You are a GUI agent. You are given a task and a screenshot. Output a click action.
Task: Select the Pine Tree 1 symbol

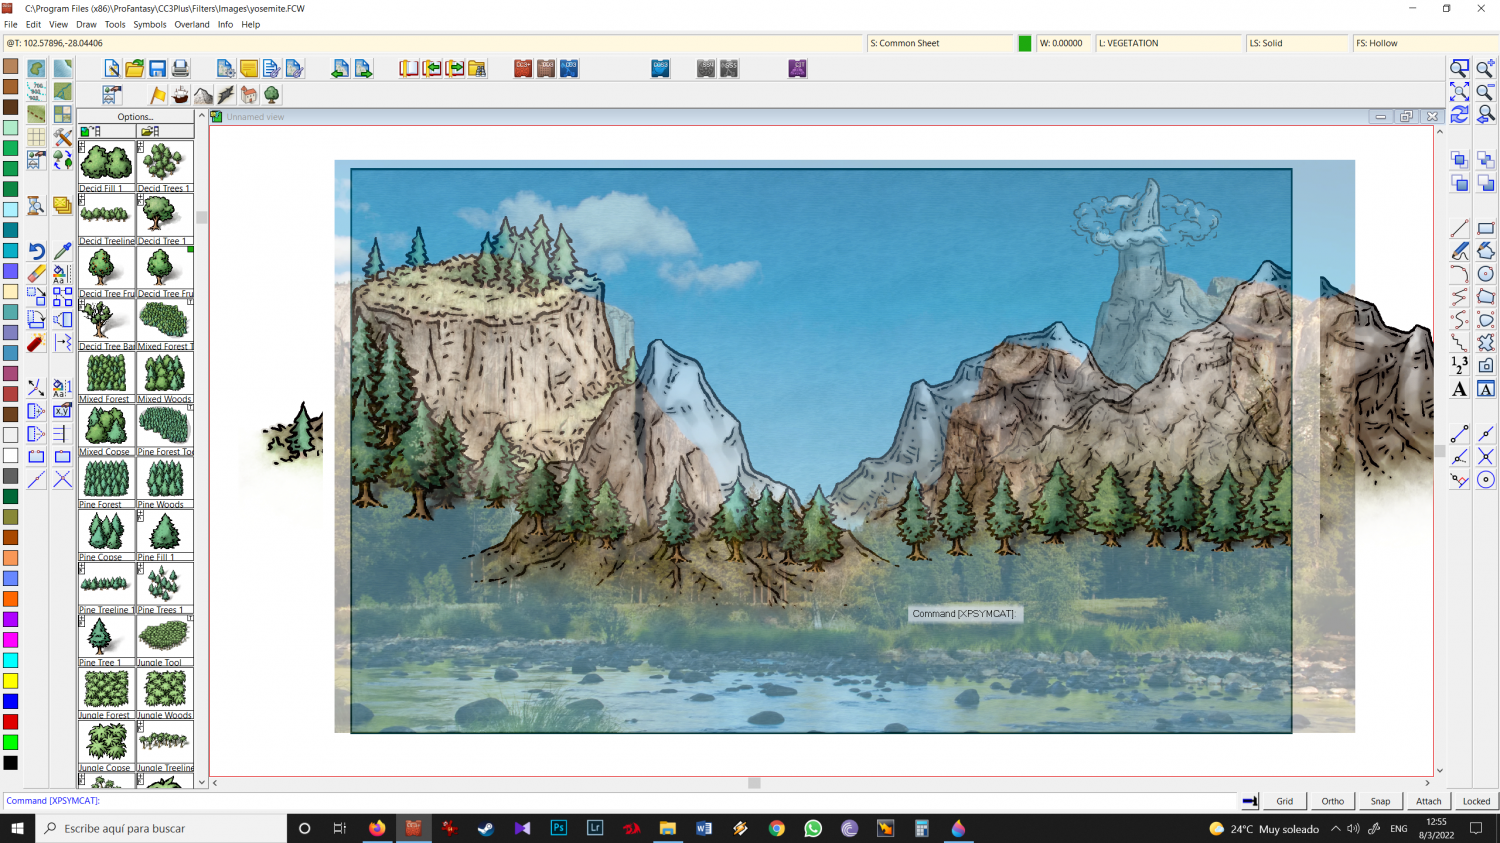tap(106, 641)
